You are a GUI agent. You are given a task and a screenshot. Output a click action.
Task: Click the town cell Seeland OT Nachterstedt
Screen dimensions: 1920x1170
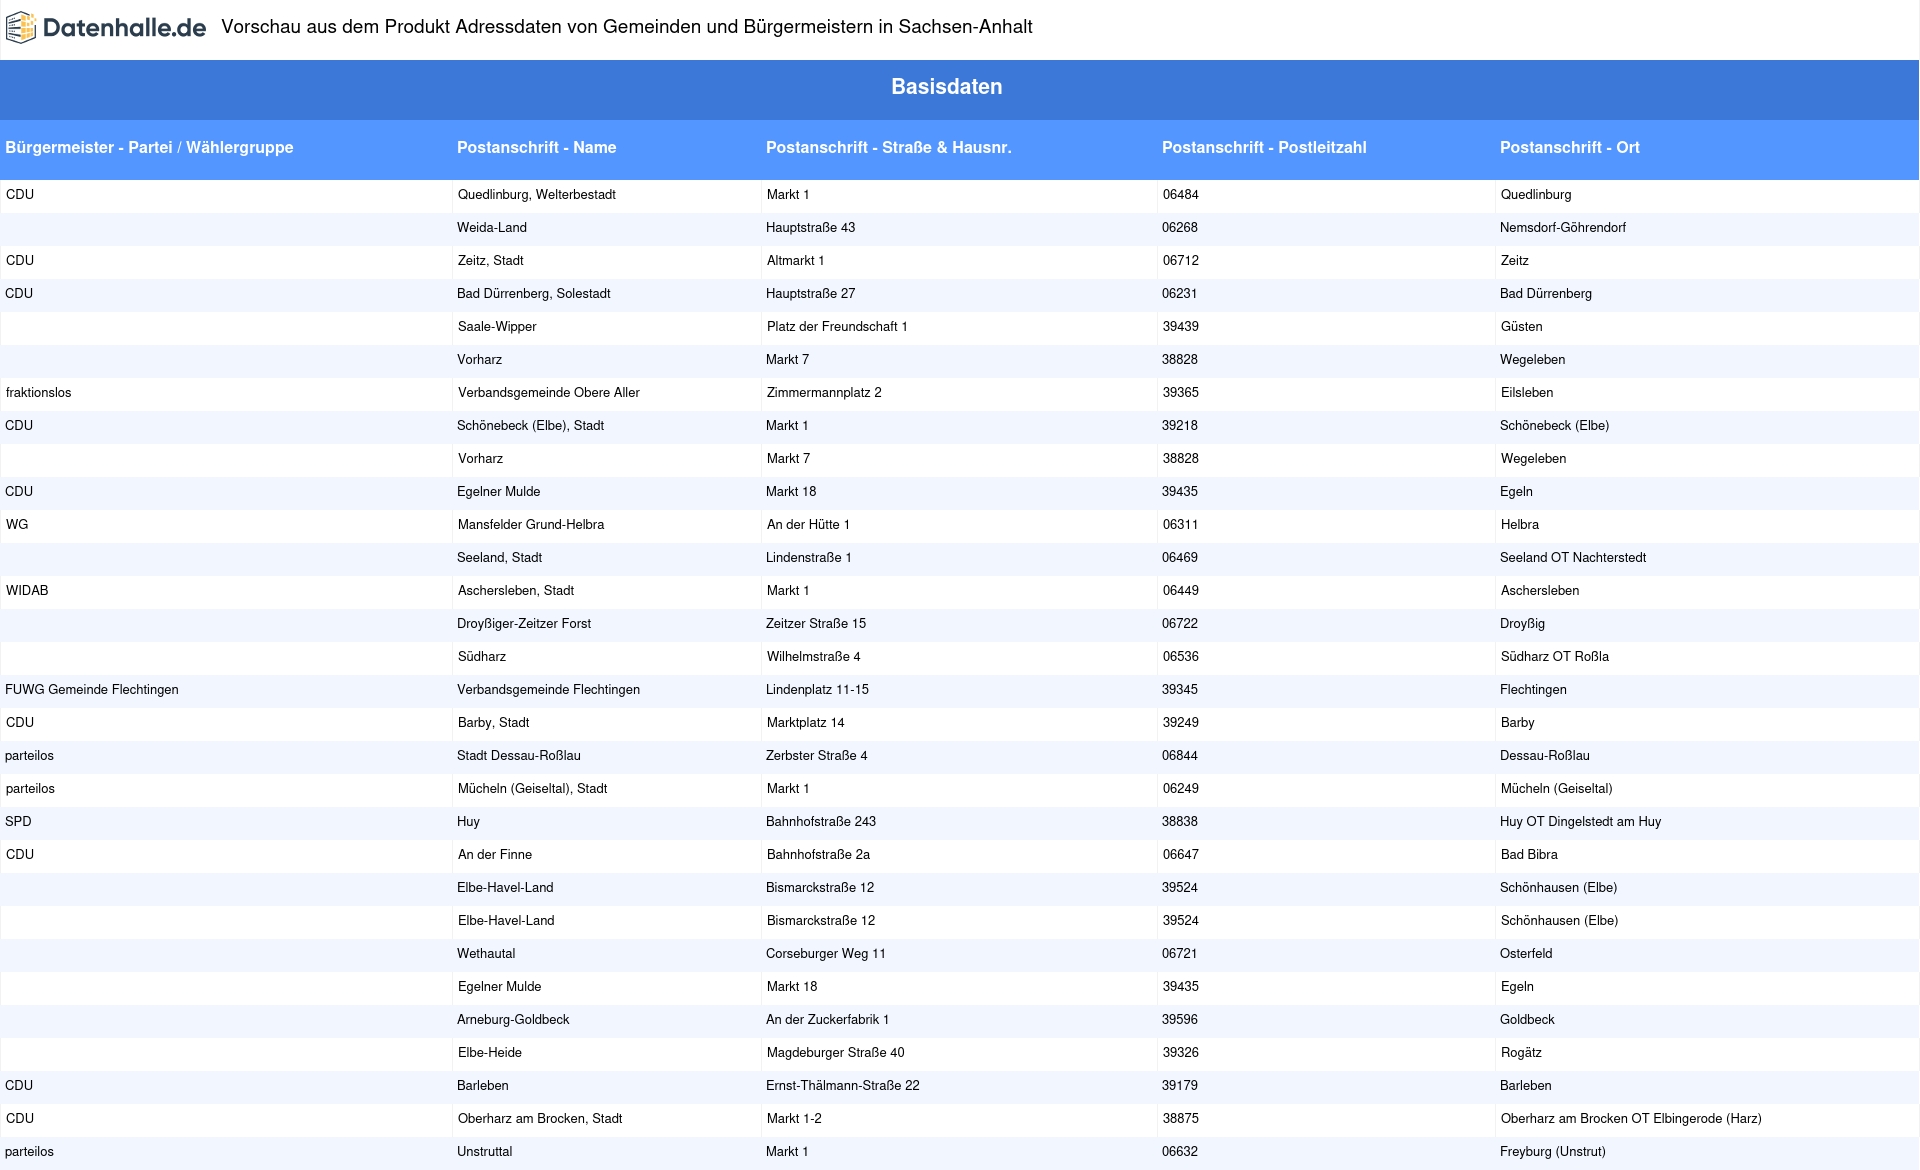[x=1572, y=558]
